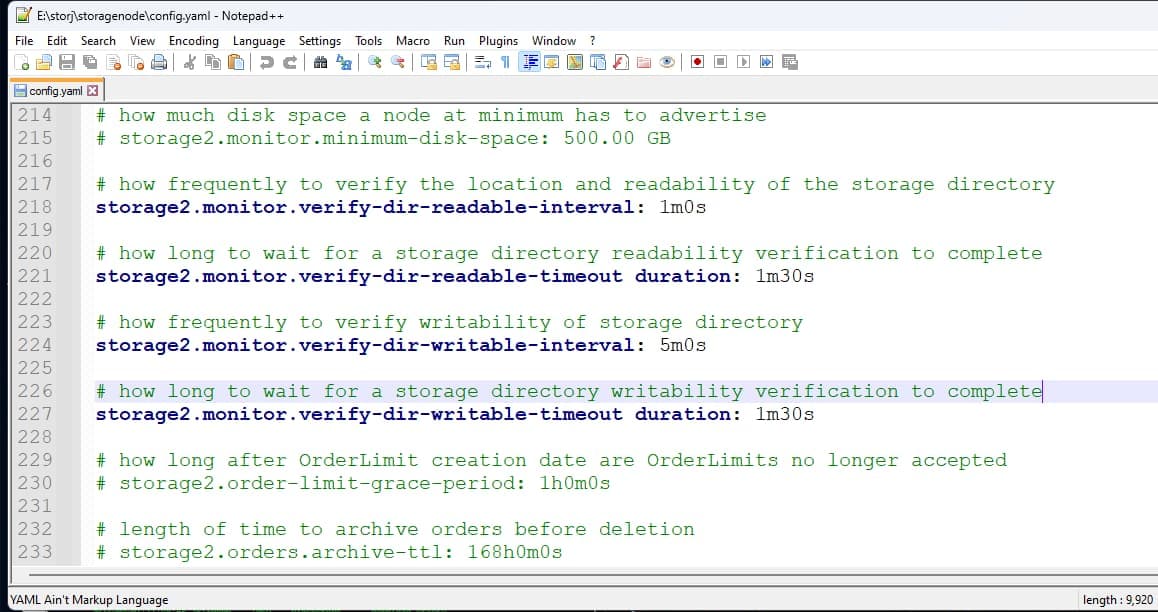
Task: Open the Document Map panel icon
Action: tap(575, 63)
